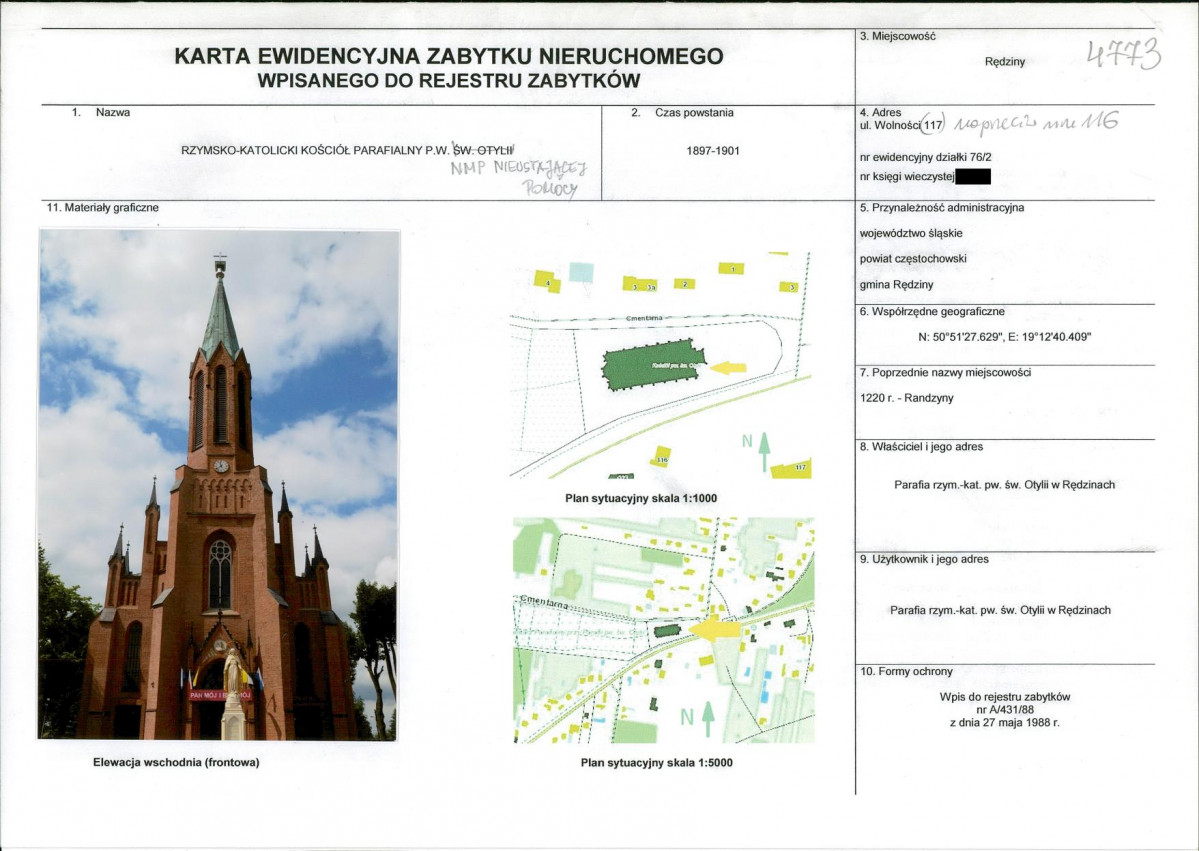Click the label '5. Przynależność administracyjna'
The image size is (1199, 851).
941,208
